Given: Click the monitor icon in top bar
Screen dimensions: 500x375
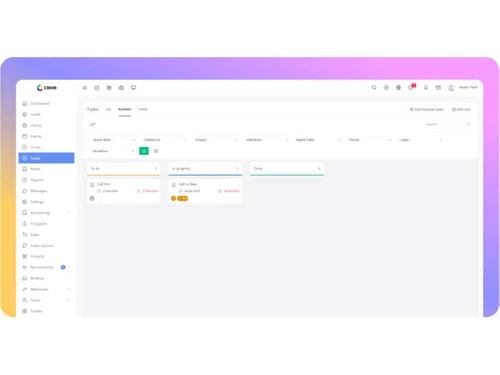Looking at the screenshot, I should click(x=133, y=88).
